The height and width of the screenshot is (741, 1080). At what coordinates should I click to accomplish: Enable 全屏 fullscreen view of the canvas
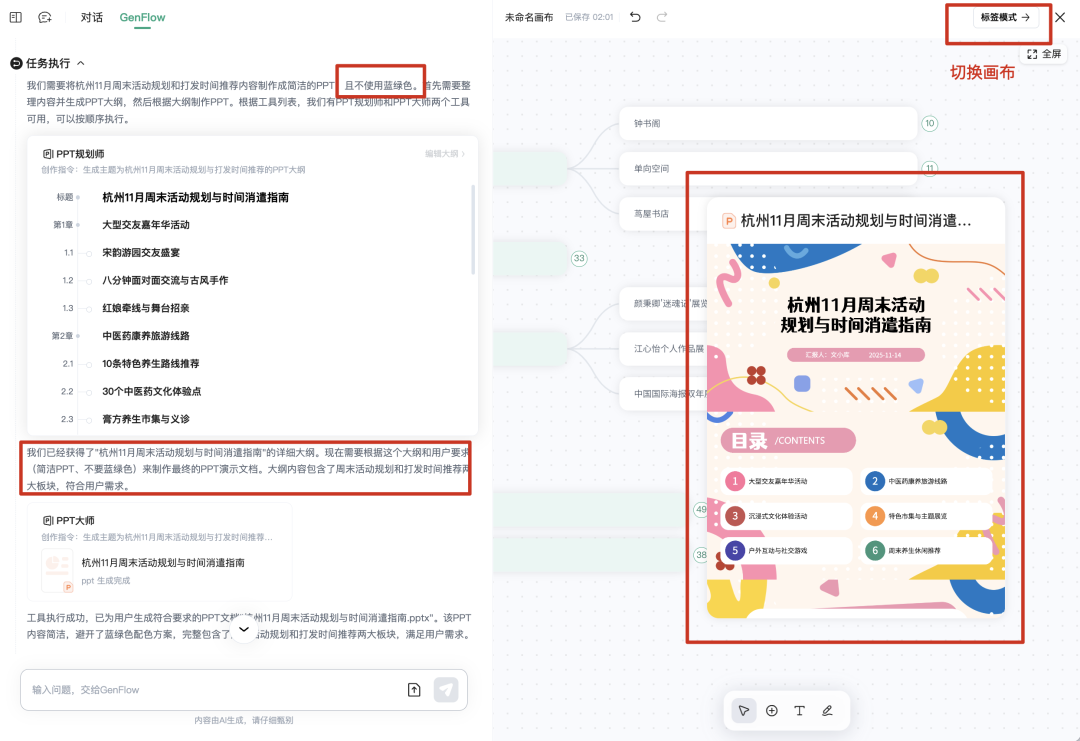[x=1044, y=55]
